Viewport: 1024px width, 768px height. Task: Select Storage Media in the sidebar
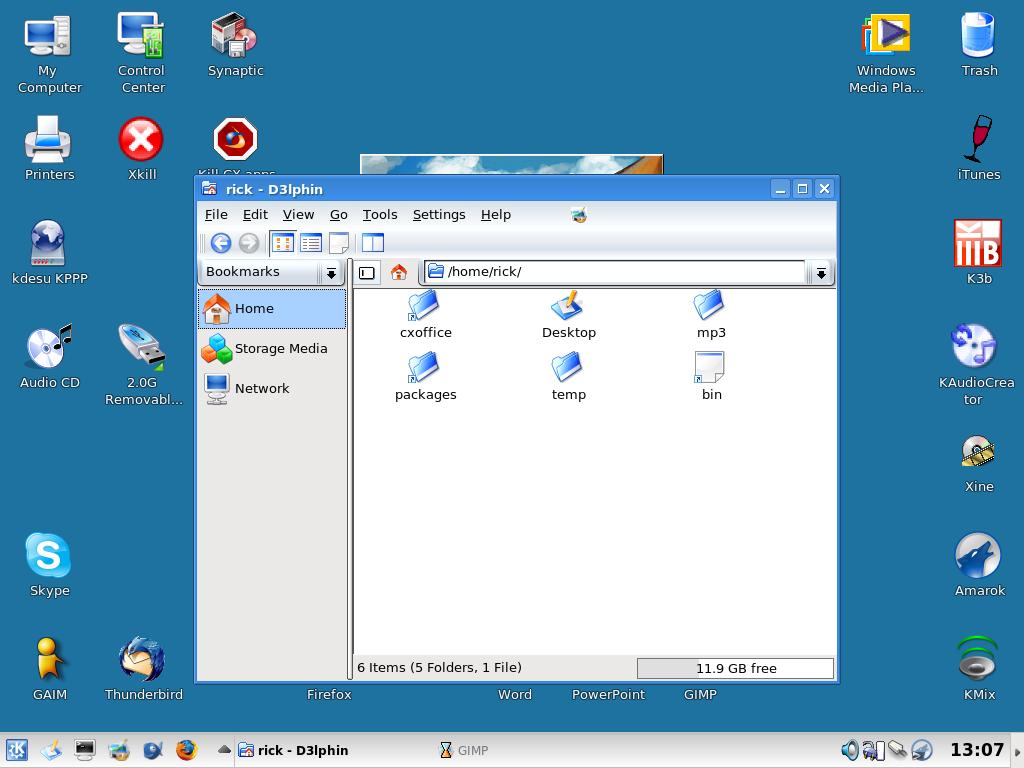pyautogui.click(x=272, y=349)
